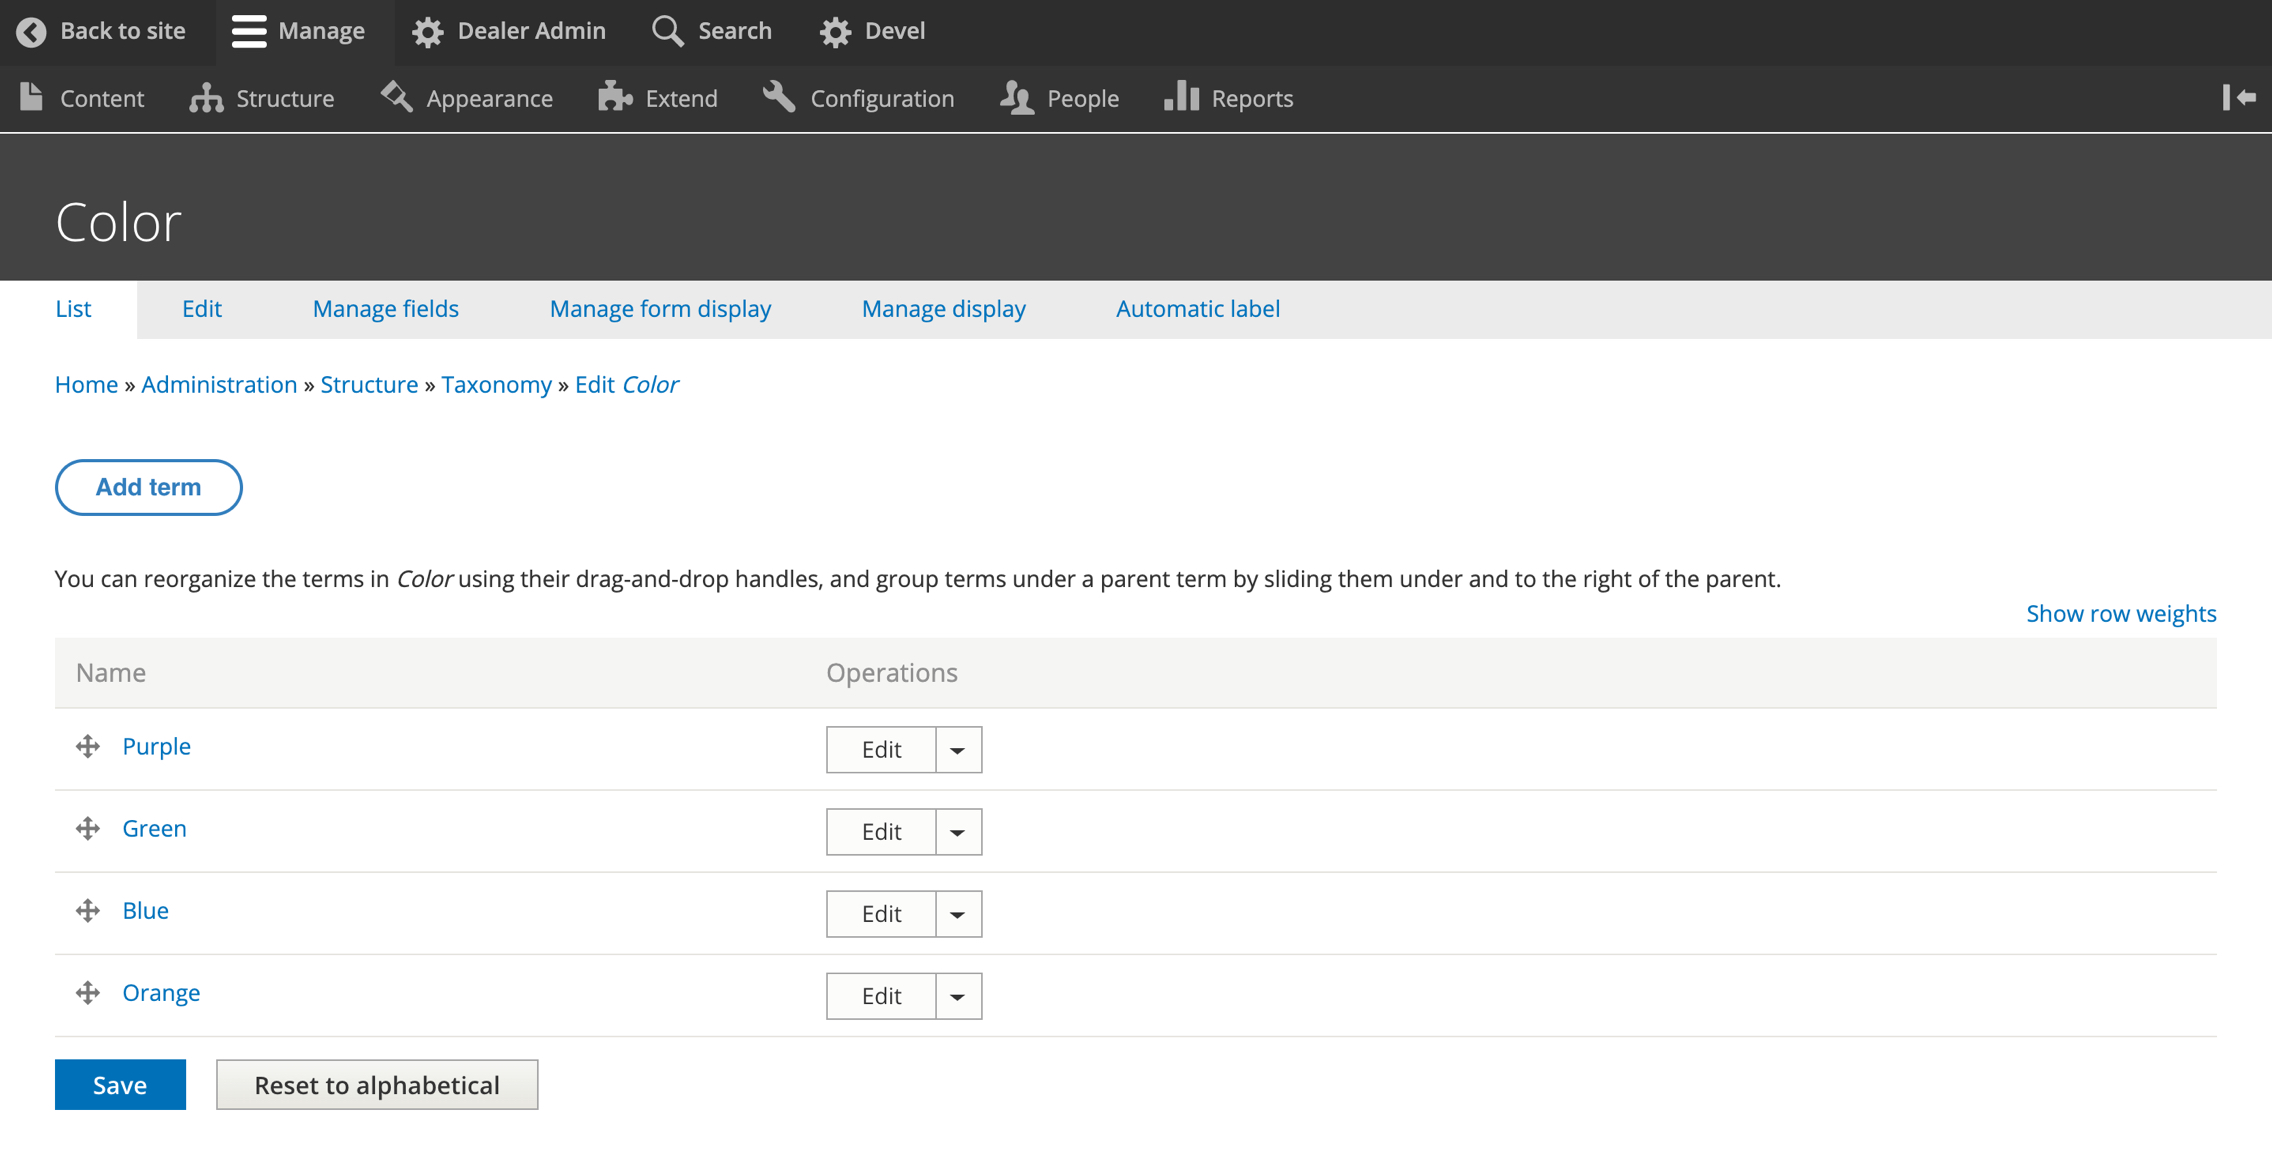Click the Save button
2272x1160 pixels.
(x=120, y=1085)
